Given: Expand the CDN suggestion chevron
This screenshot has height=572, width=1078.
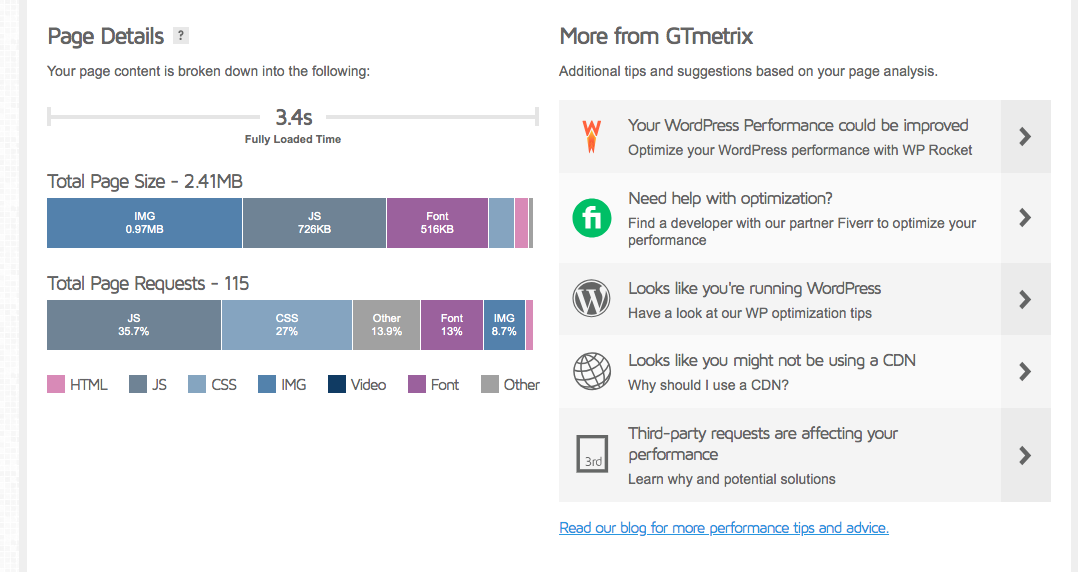Looking at the screenshot, I should coord(1025,371).
